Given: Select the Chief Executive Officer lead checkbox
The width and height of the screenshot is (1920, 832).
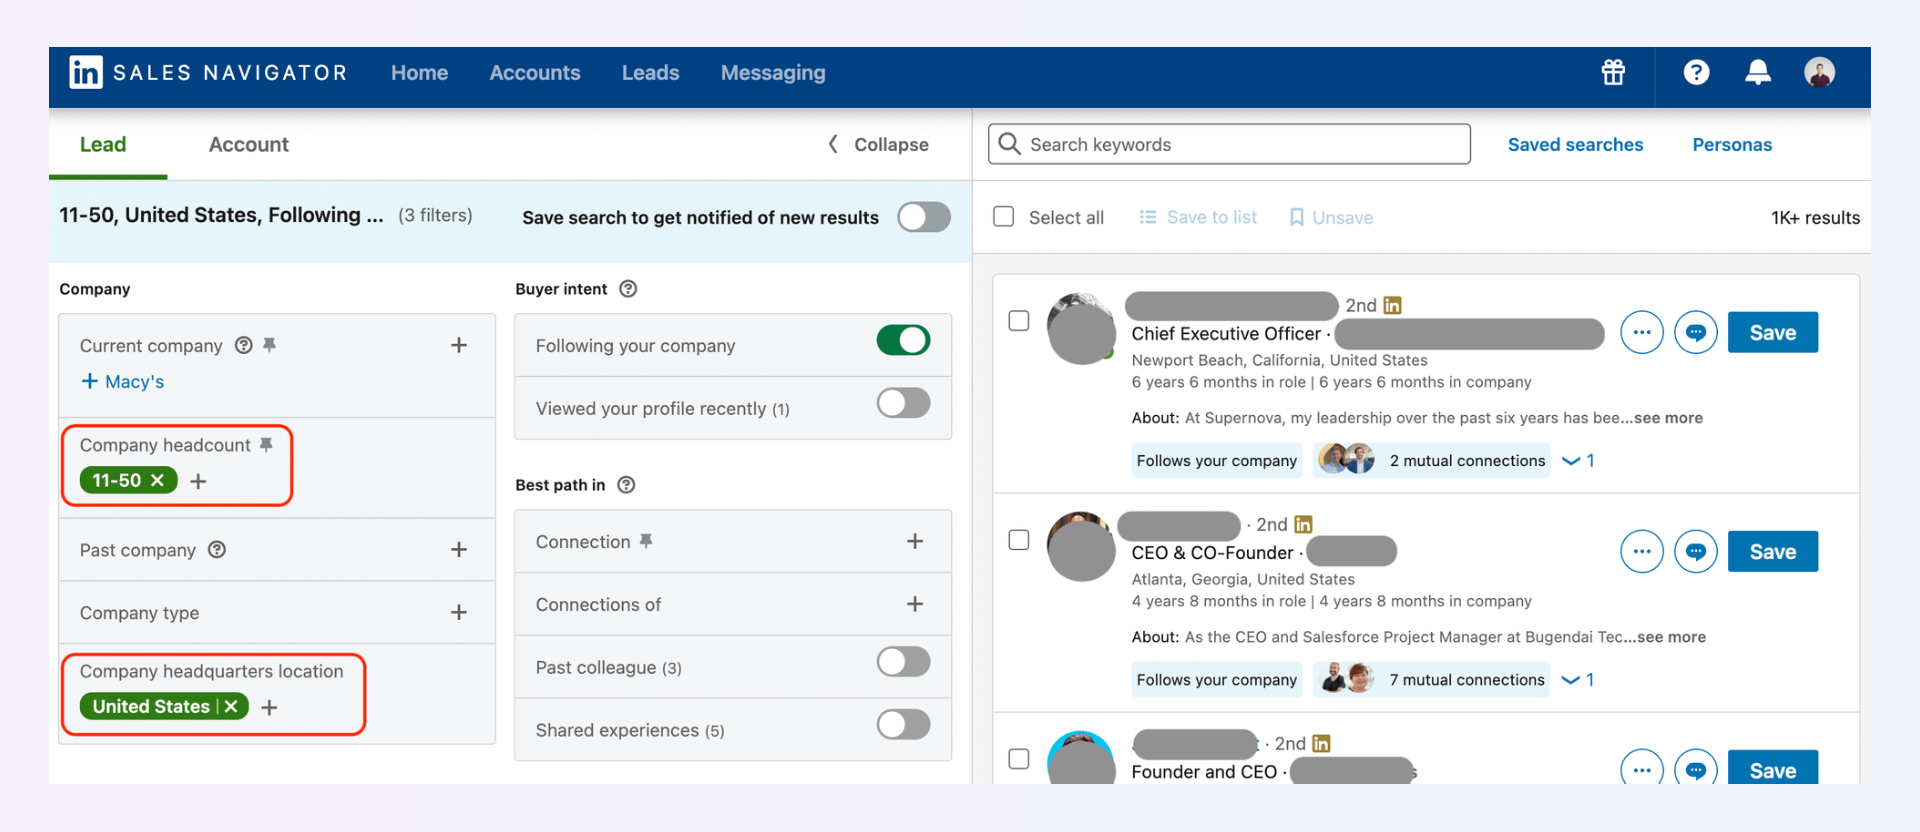Looking at the screenshot, I should [1019, 321].
